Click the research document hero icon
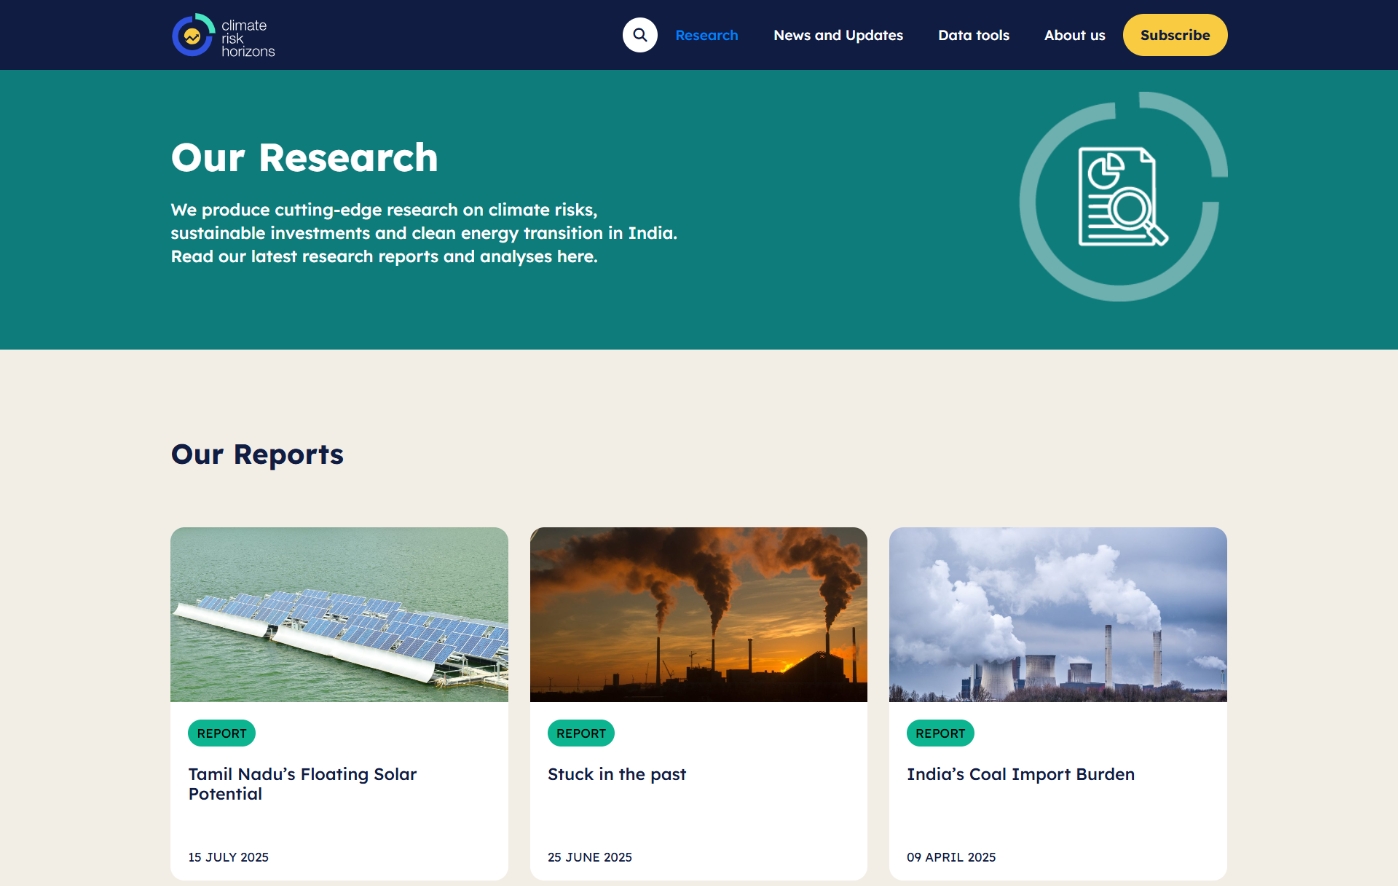This screenshot has width=1398, height=886. tap(1122, 197)
